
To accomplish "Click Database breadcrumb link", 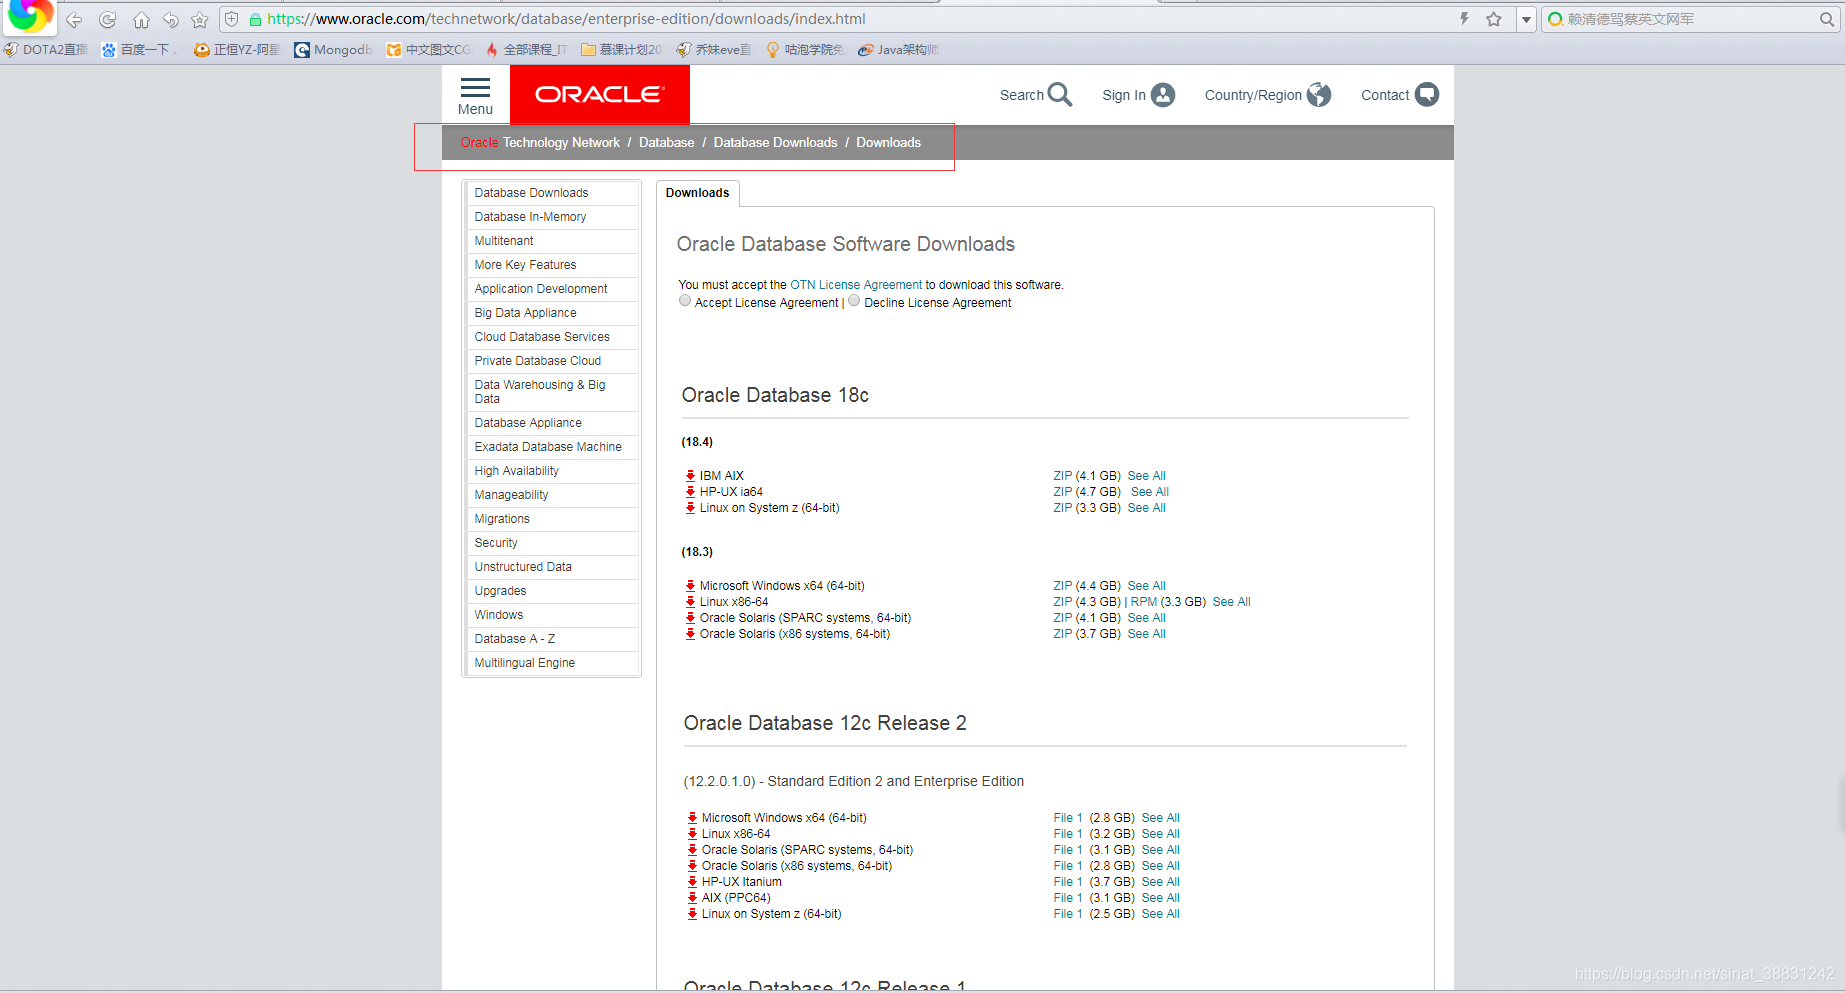I will [x=666, y=143].
